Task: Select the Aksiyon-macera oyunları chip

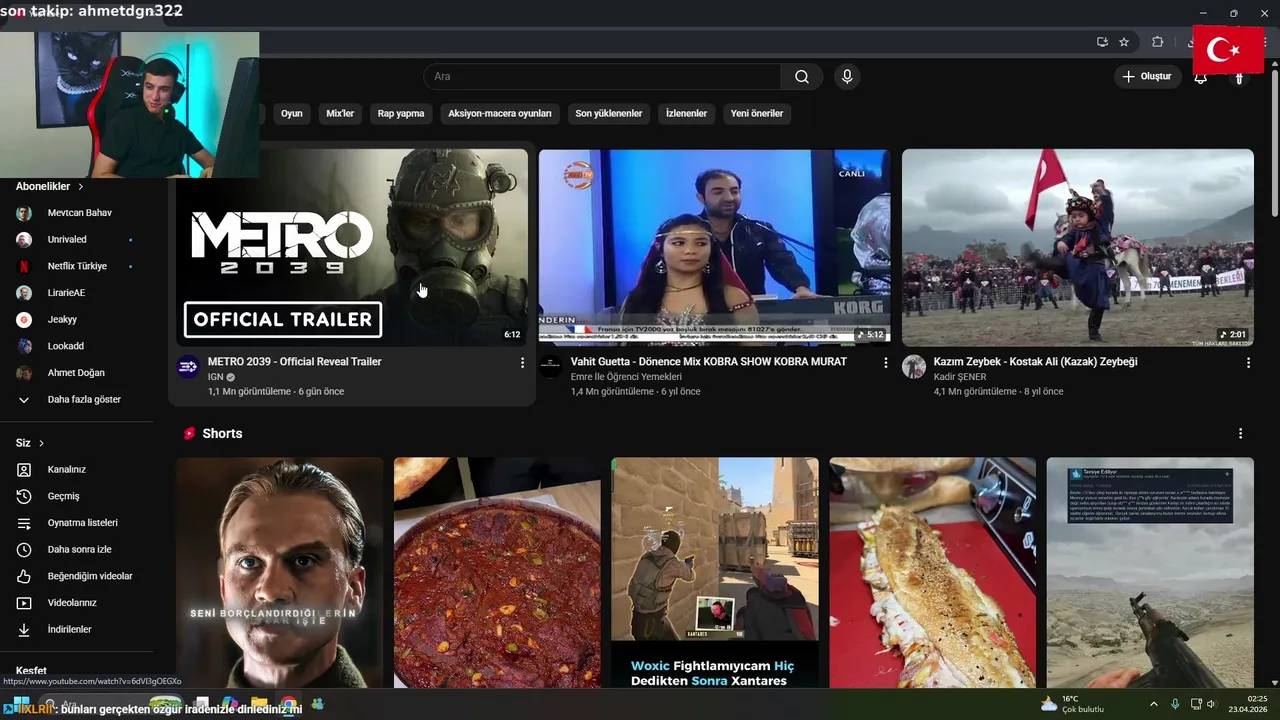Action: point(500,114)
